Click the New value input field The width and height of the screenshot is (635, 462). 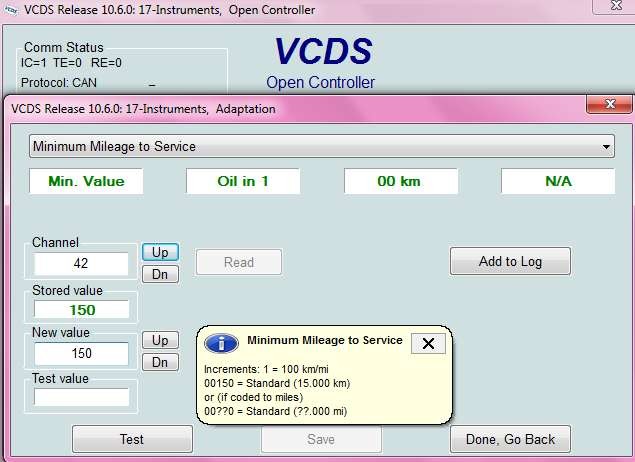tap(81, 353)
